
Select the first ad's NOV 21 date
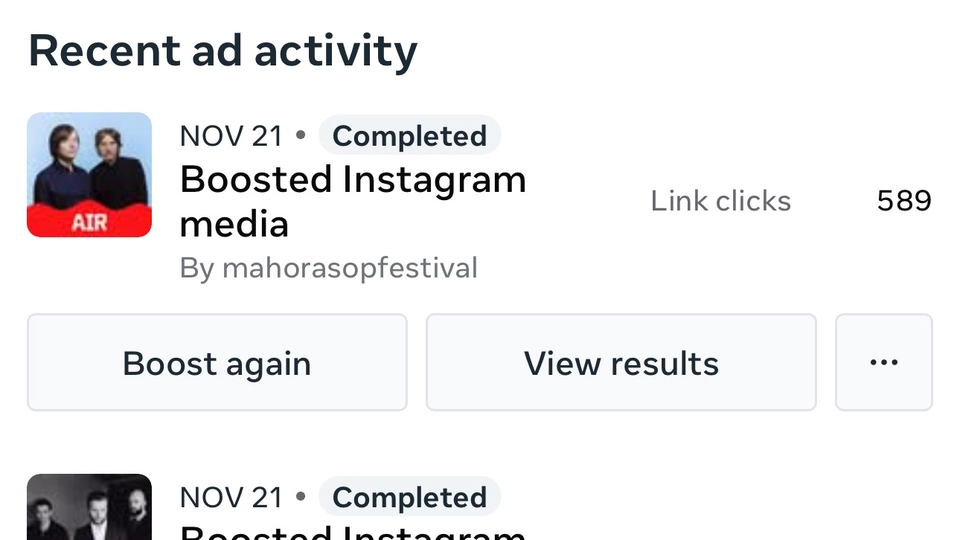(x=231, y=136)
